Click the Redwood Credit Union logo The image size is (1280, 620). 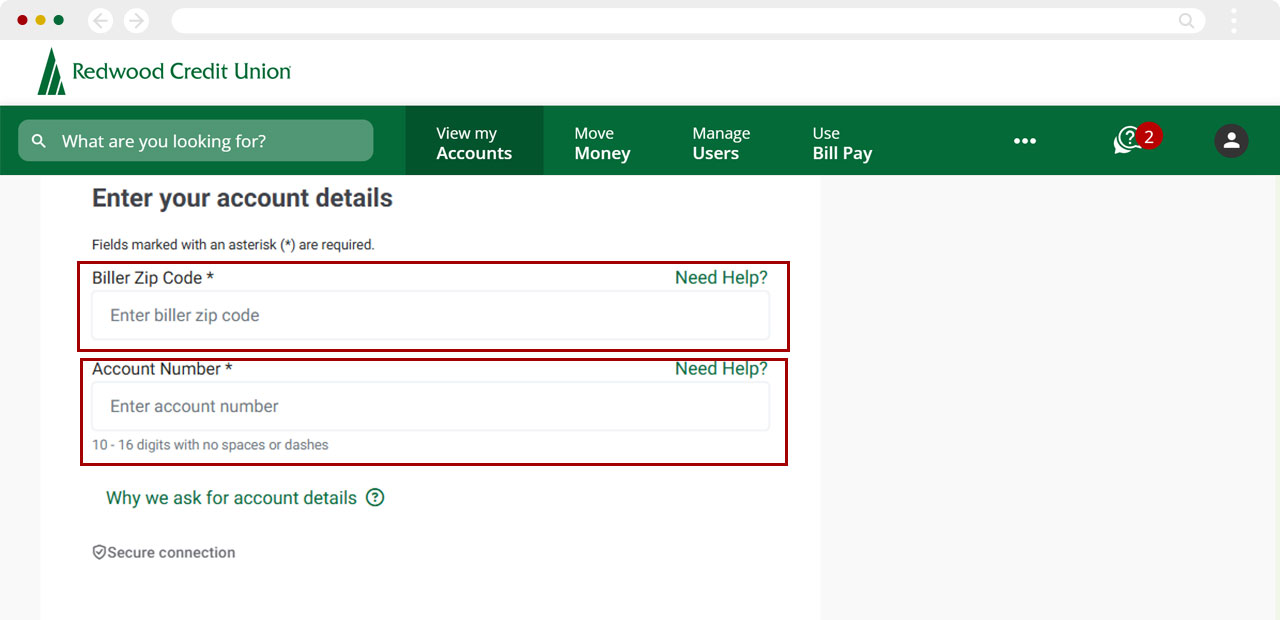[164, 72]
